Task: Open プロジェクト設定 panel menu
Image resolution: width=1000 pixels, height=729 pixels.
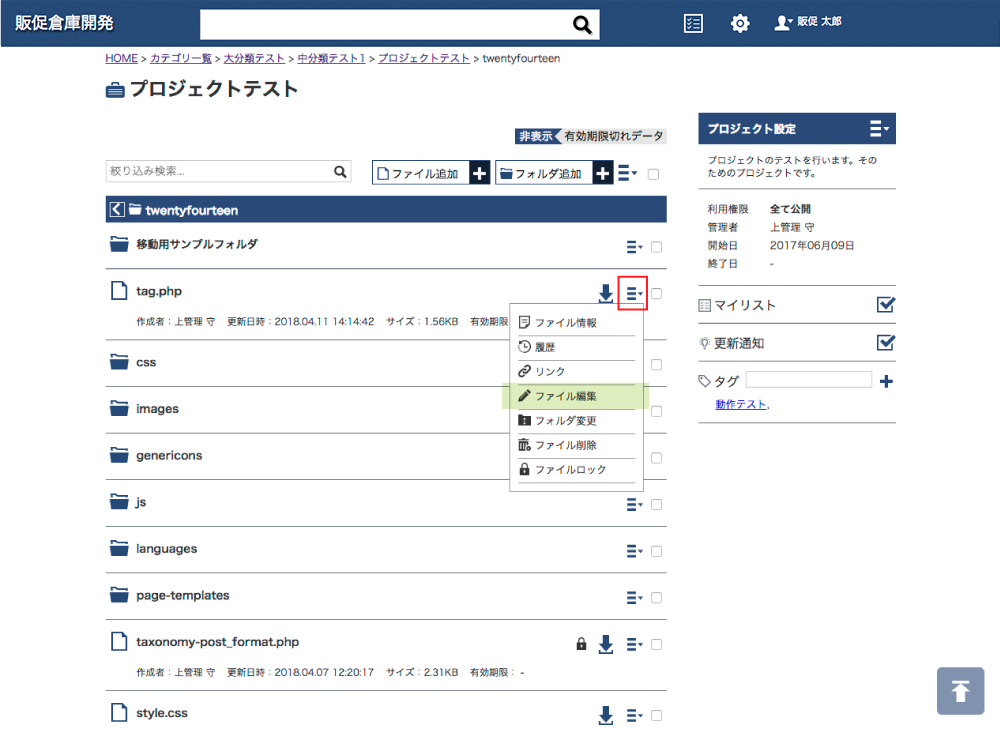Action: pos(879,128)
